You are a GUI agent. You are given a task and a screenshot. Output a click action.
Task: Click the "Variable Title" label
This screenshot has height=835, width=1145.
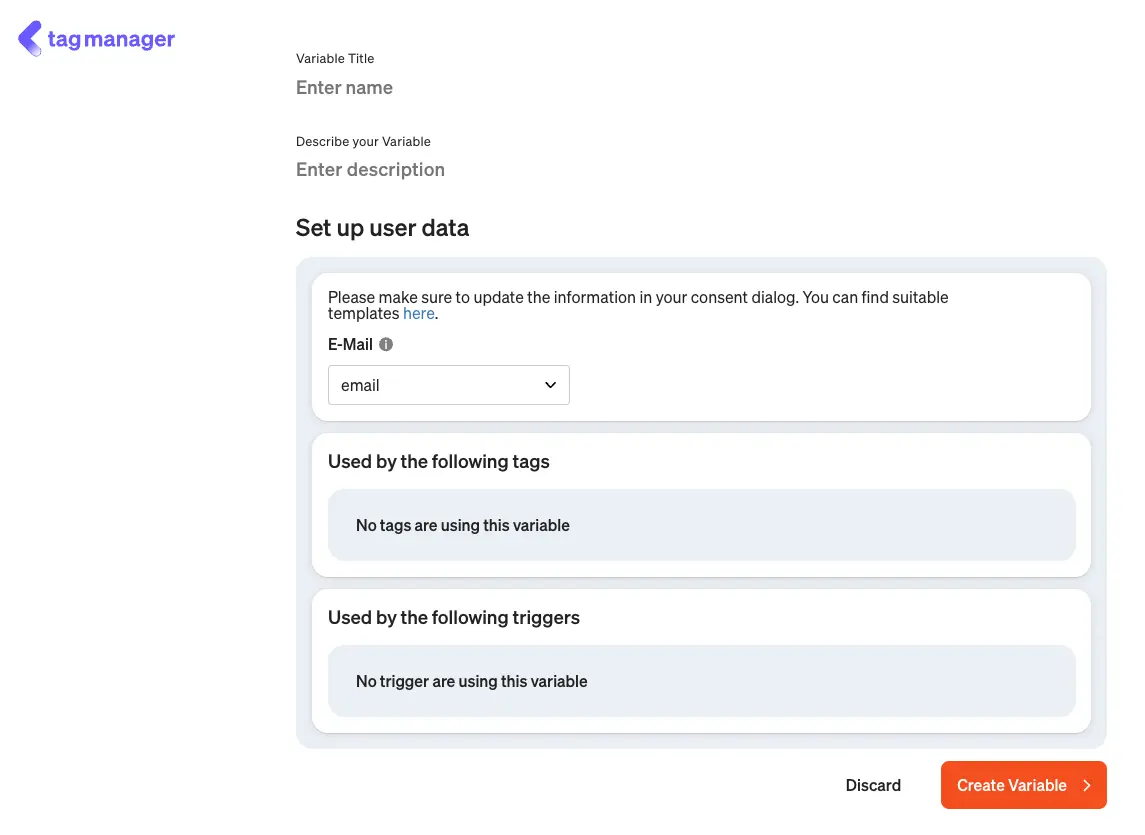coord(335,59)
